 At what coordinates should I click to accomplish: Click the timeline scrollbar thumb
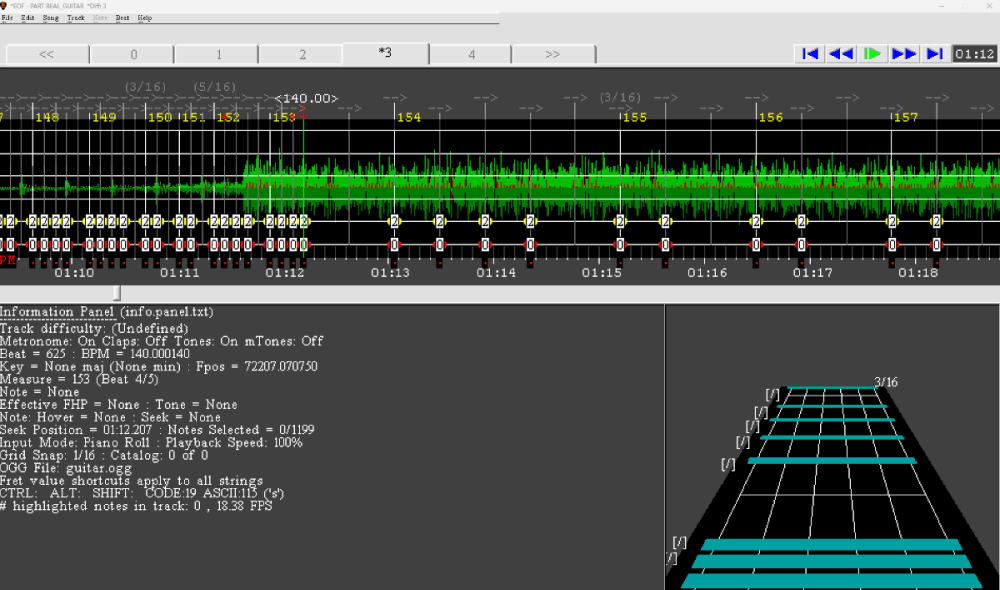tap(117, 293)
